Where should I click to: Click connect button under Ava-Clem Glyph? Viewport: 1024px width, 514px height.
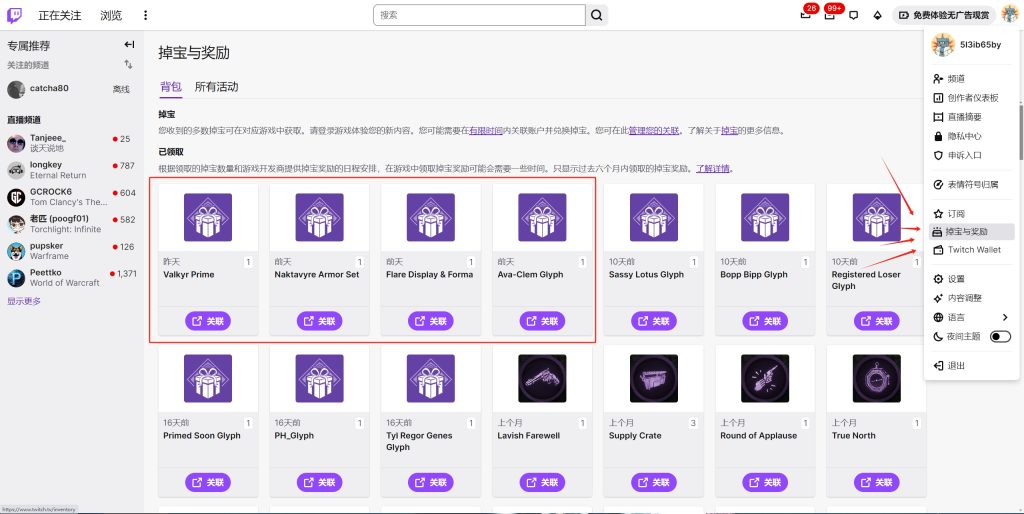[x=542, y=321]
